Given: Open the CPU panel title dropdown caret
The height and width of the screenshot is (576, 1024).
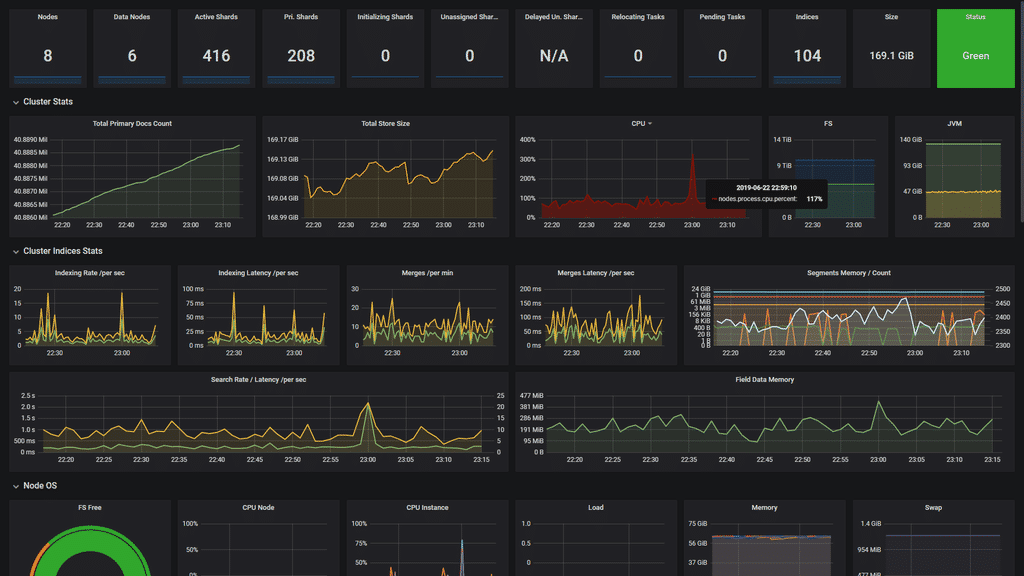Looking at the screenshot, I should [x=650, y=124].
